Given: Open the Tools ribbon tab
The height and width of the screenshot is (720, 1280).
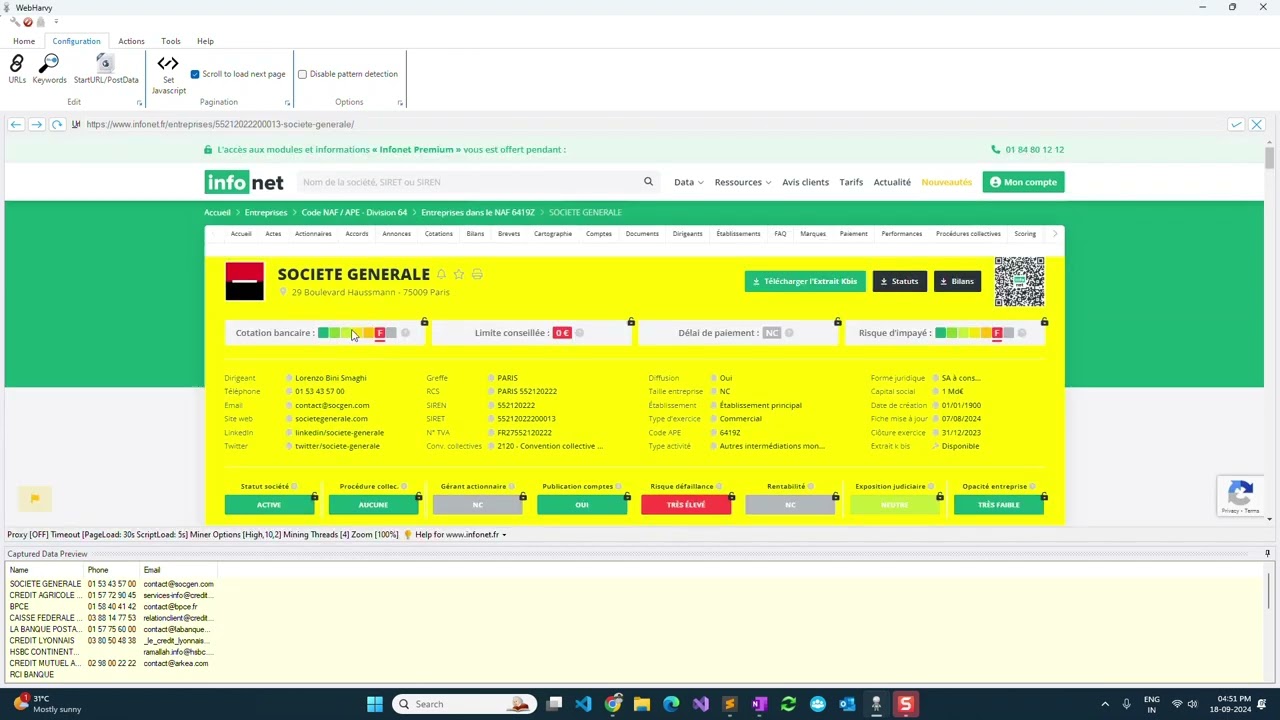Looking at the screenshot, I should pyautogui.click(x=171, y=41).
